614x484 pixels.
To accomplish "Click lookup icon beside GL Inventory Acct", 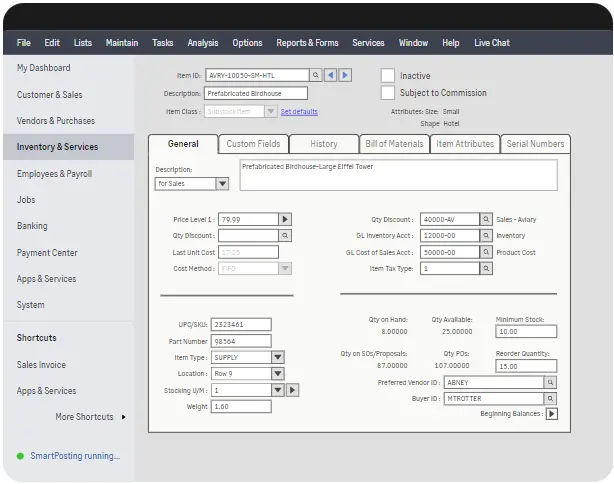I will tap(486, 236).
